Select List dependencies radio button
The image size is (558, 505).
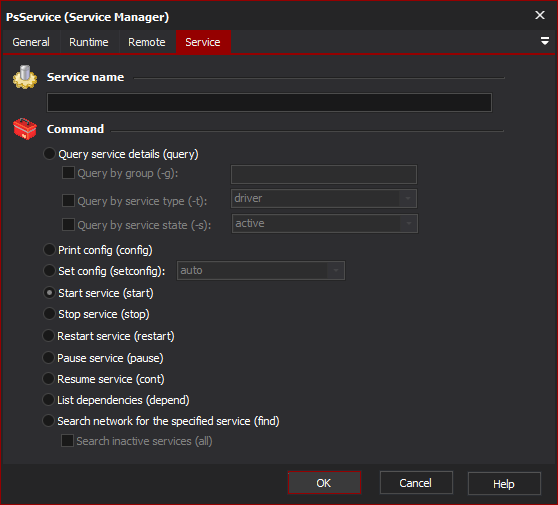[x=48, y=400]
